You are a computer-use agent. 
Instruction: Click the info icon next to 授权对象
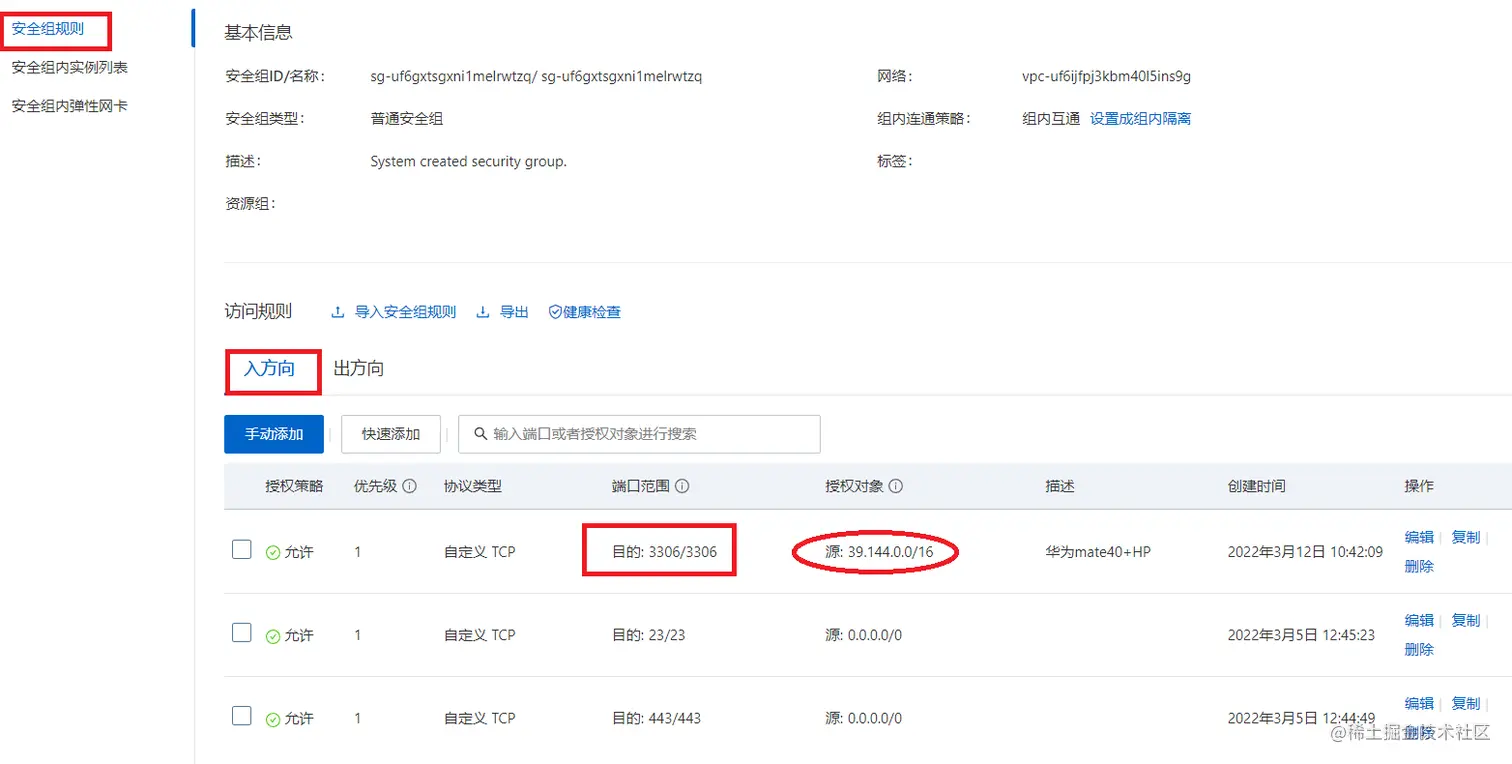pos(896,487)
